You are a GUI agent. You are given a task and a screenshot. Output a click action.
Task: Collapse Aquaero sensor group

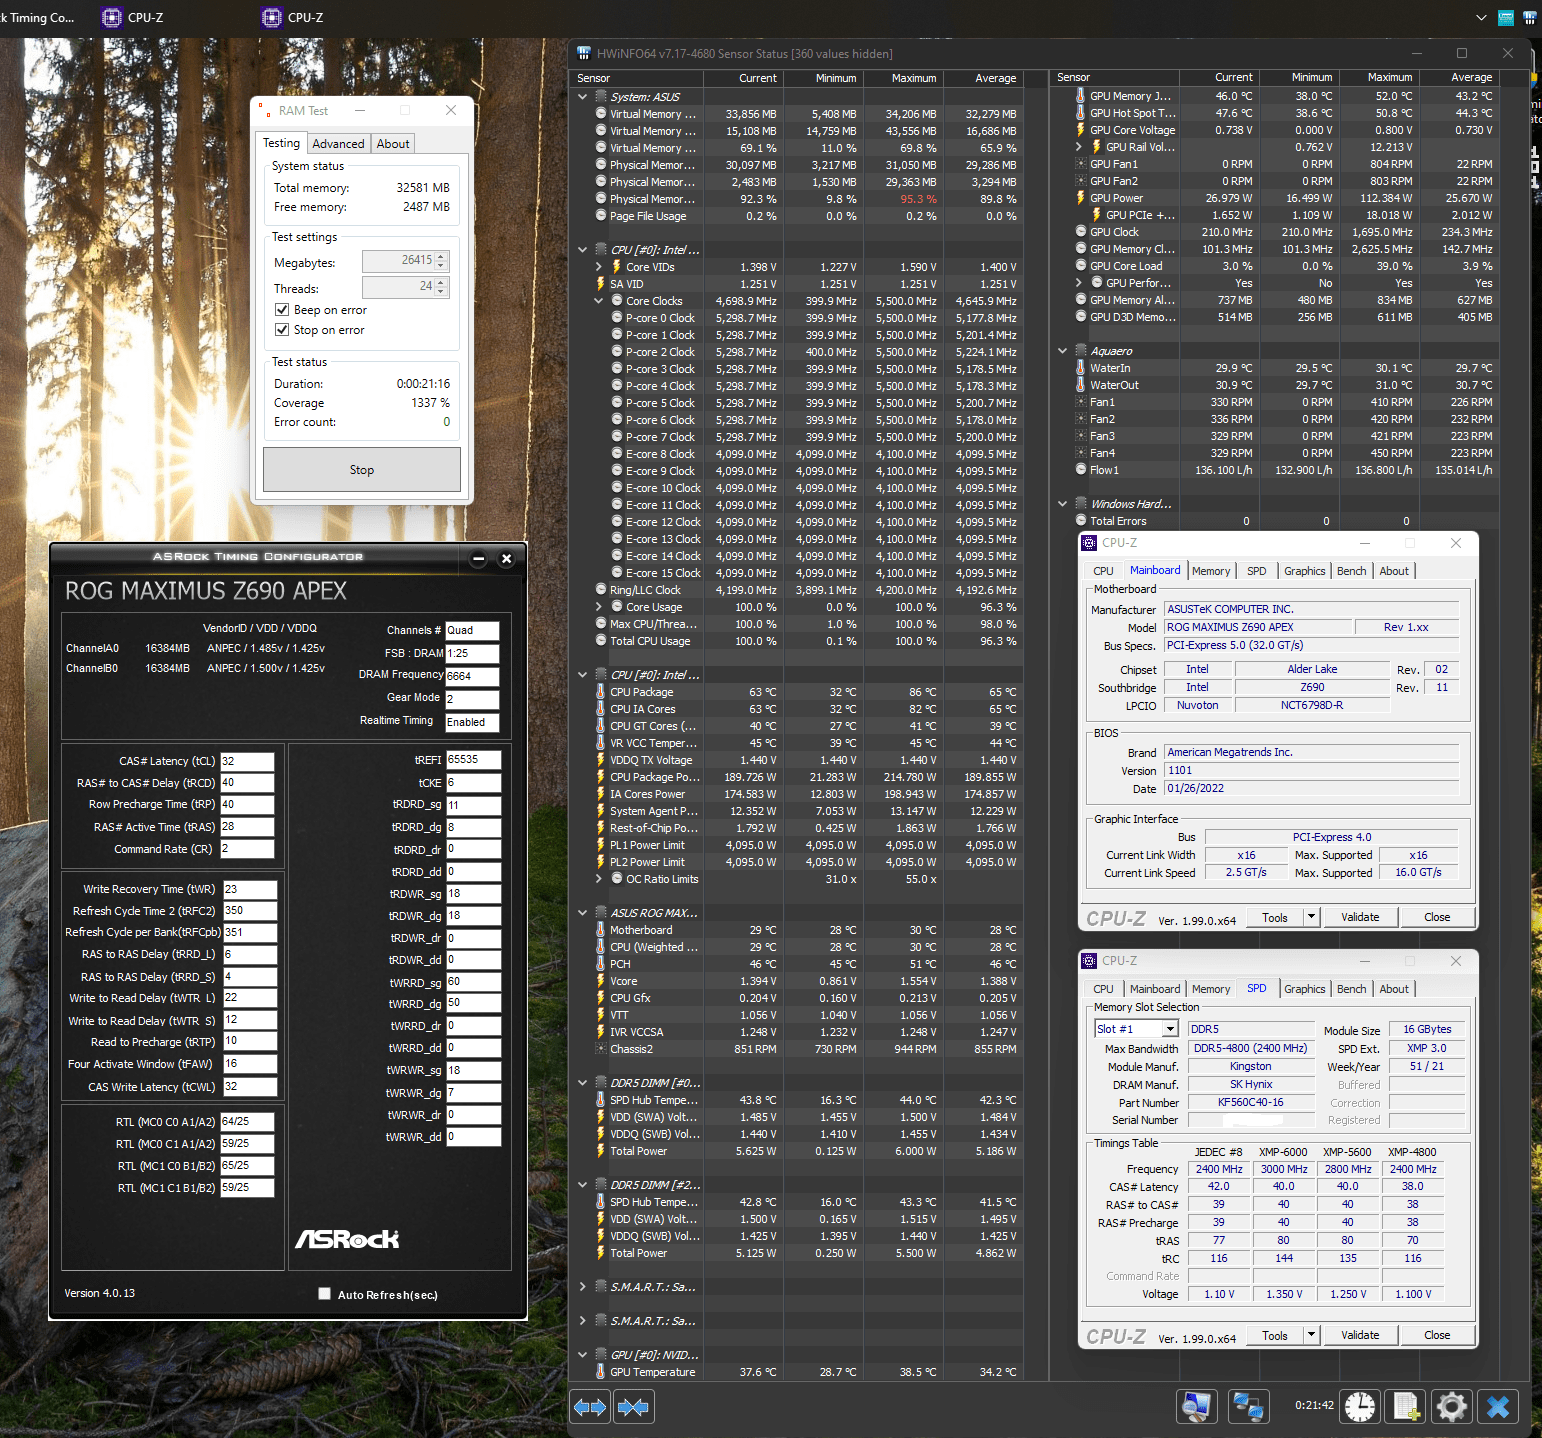(x=1062, y=351)
